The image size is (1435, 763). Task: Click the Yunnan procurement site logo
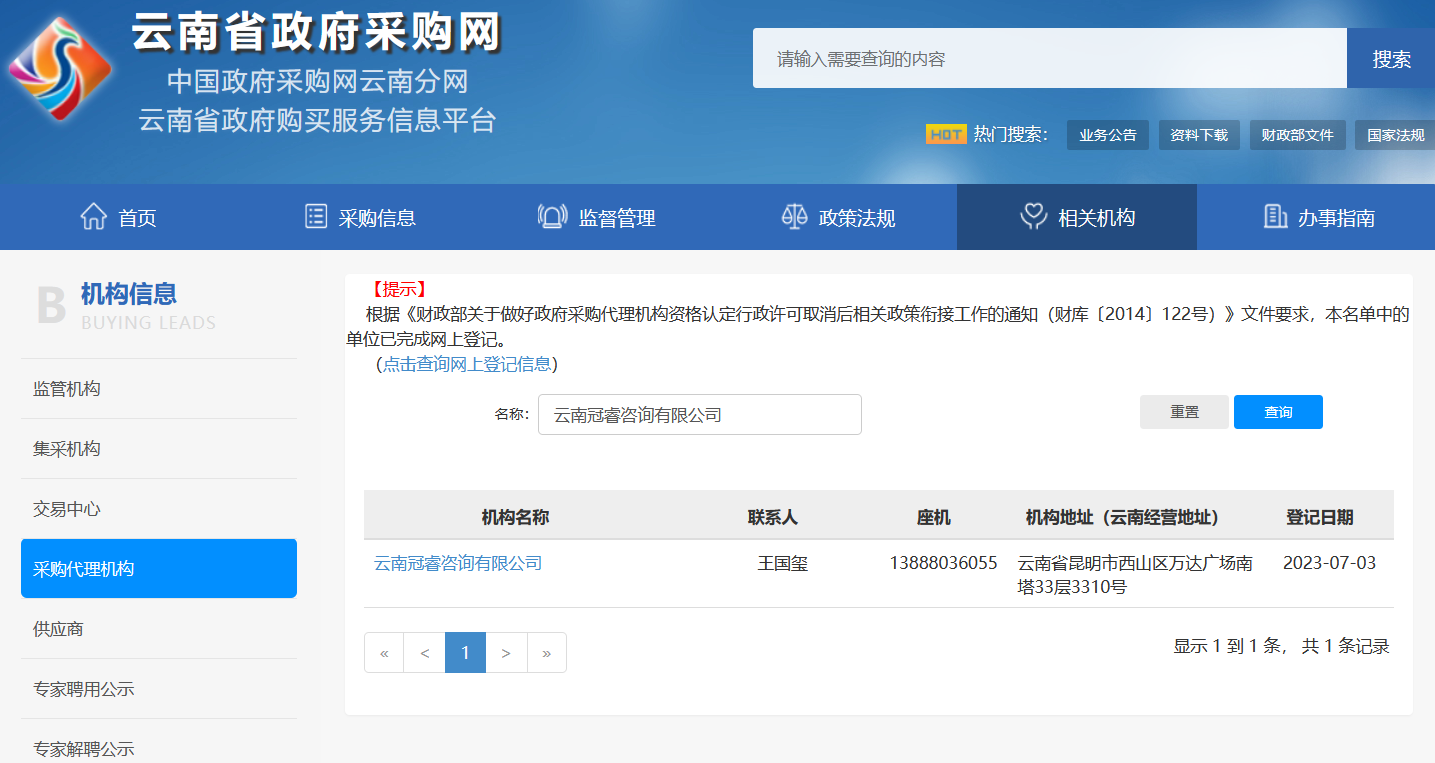point(60,68)
